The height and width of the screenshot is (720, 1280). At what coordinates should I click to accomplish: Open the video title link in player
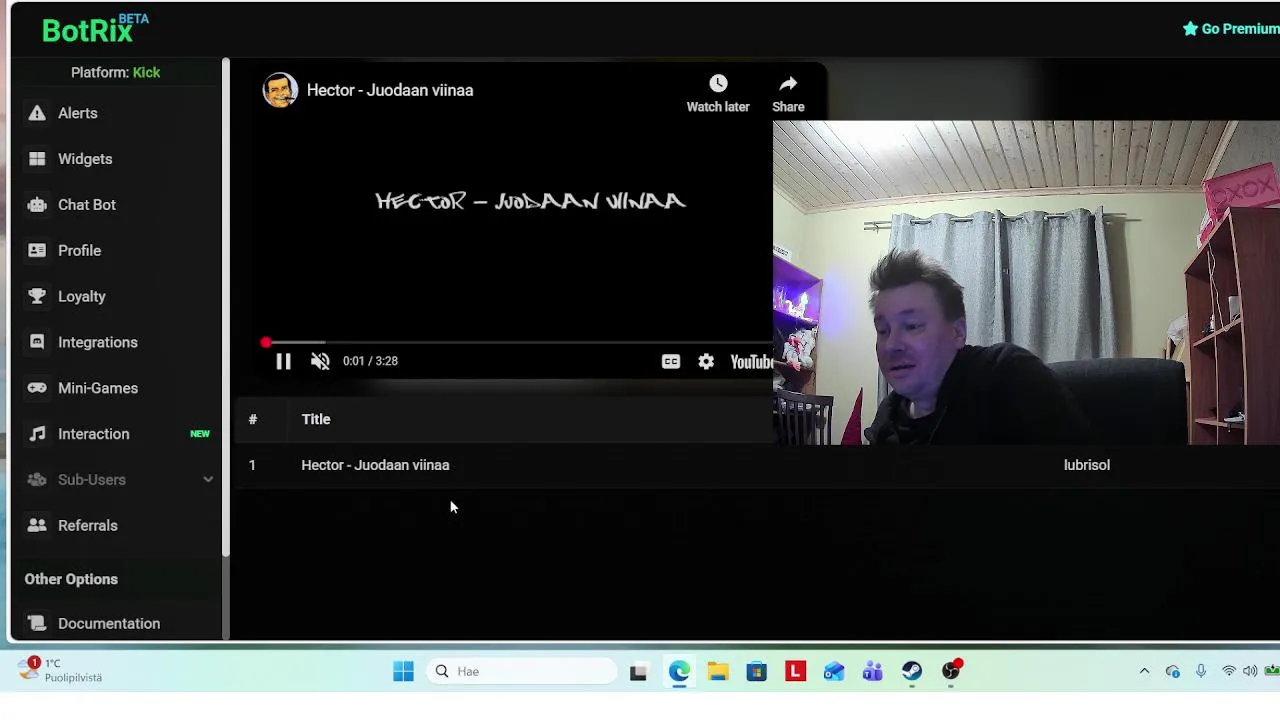pos(390,90)
